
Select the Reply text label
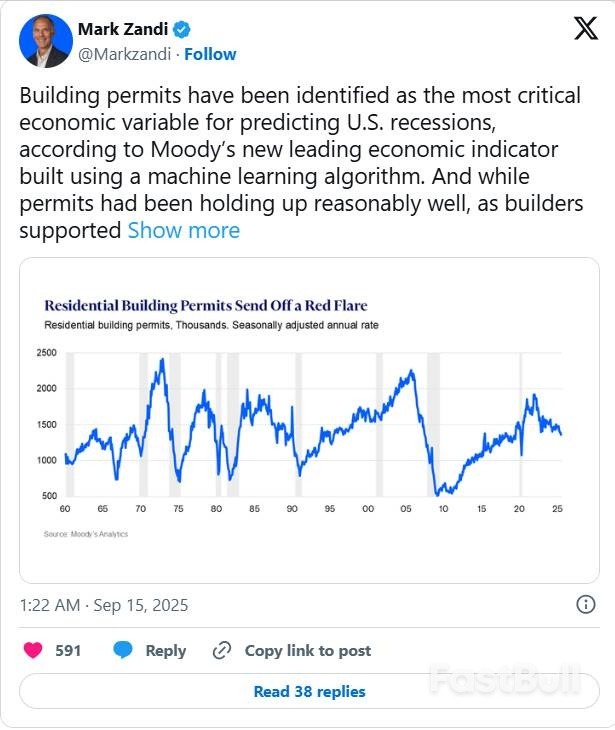pos(166,650)
